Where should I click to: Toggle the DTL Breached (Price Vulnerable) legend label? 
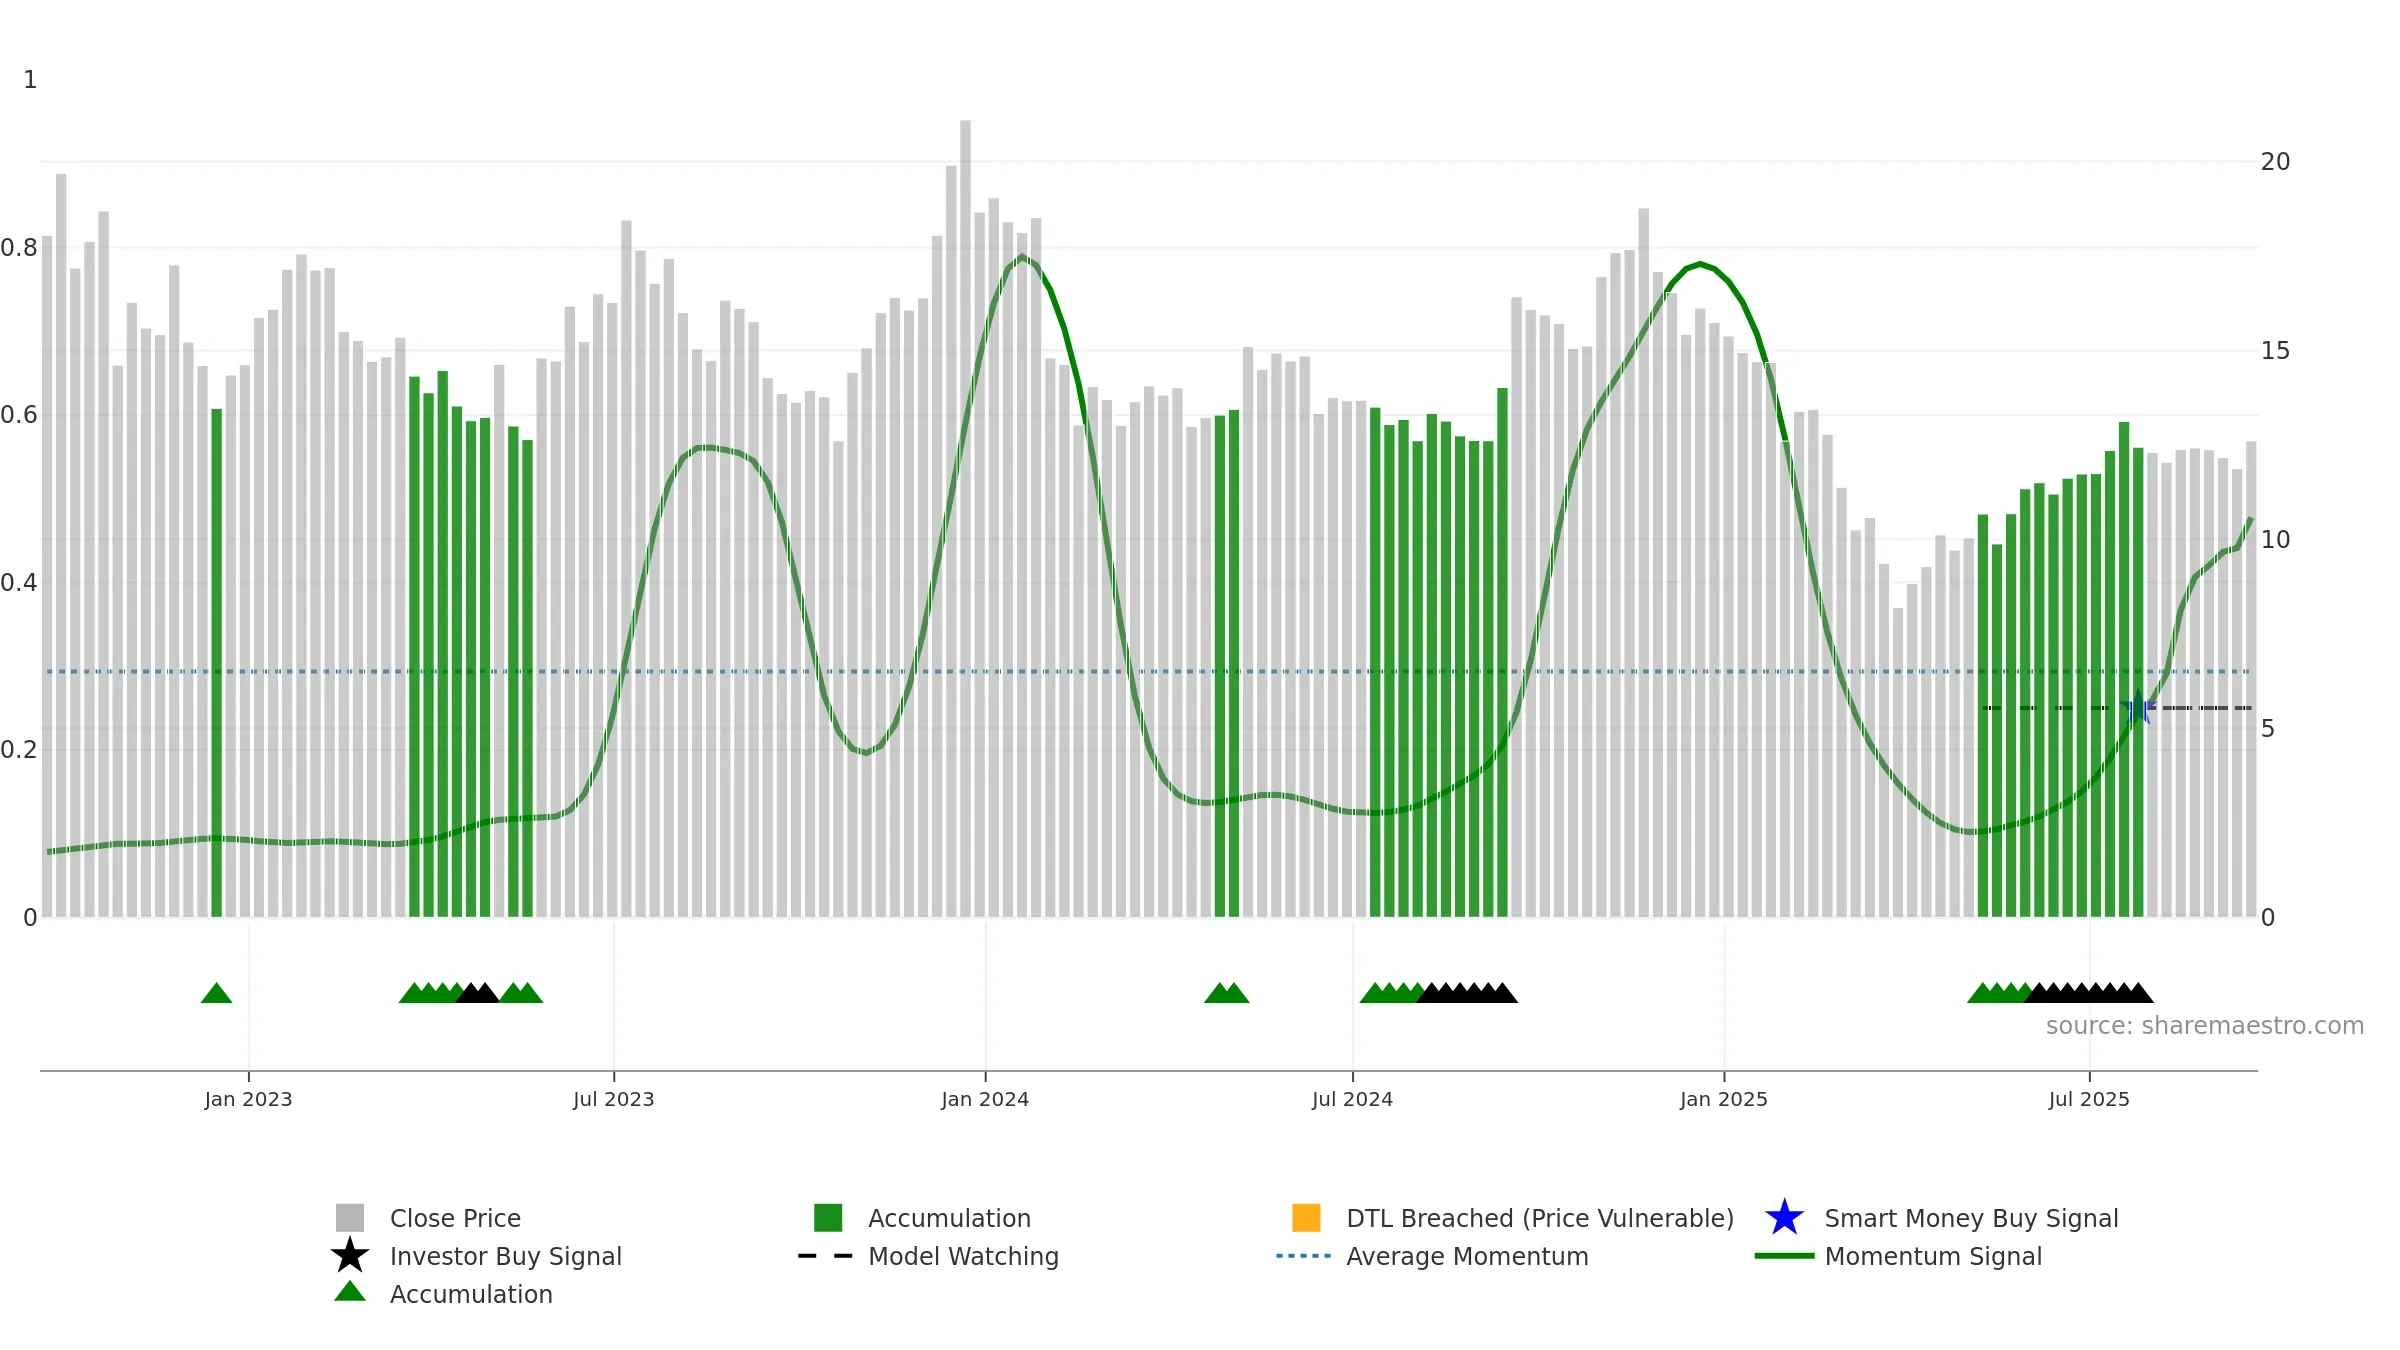(x=1540, y=1218)
